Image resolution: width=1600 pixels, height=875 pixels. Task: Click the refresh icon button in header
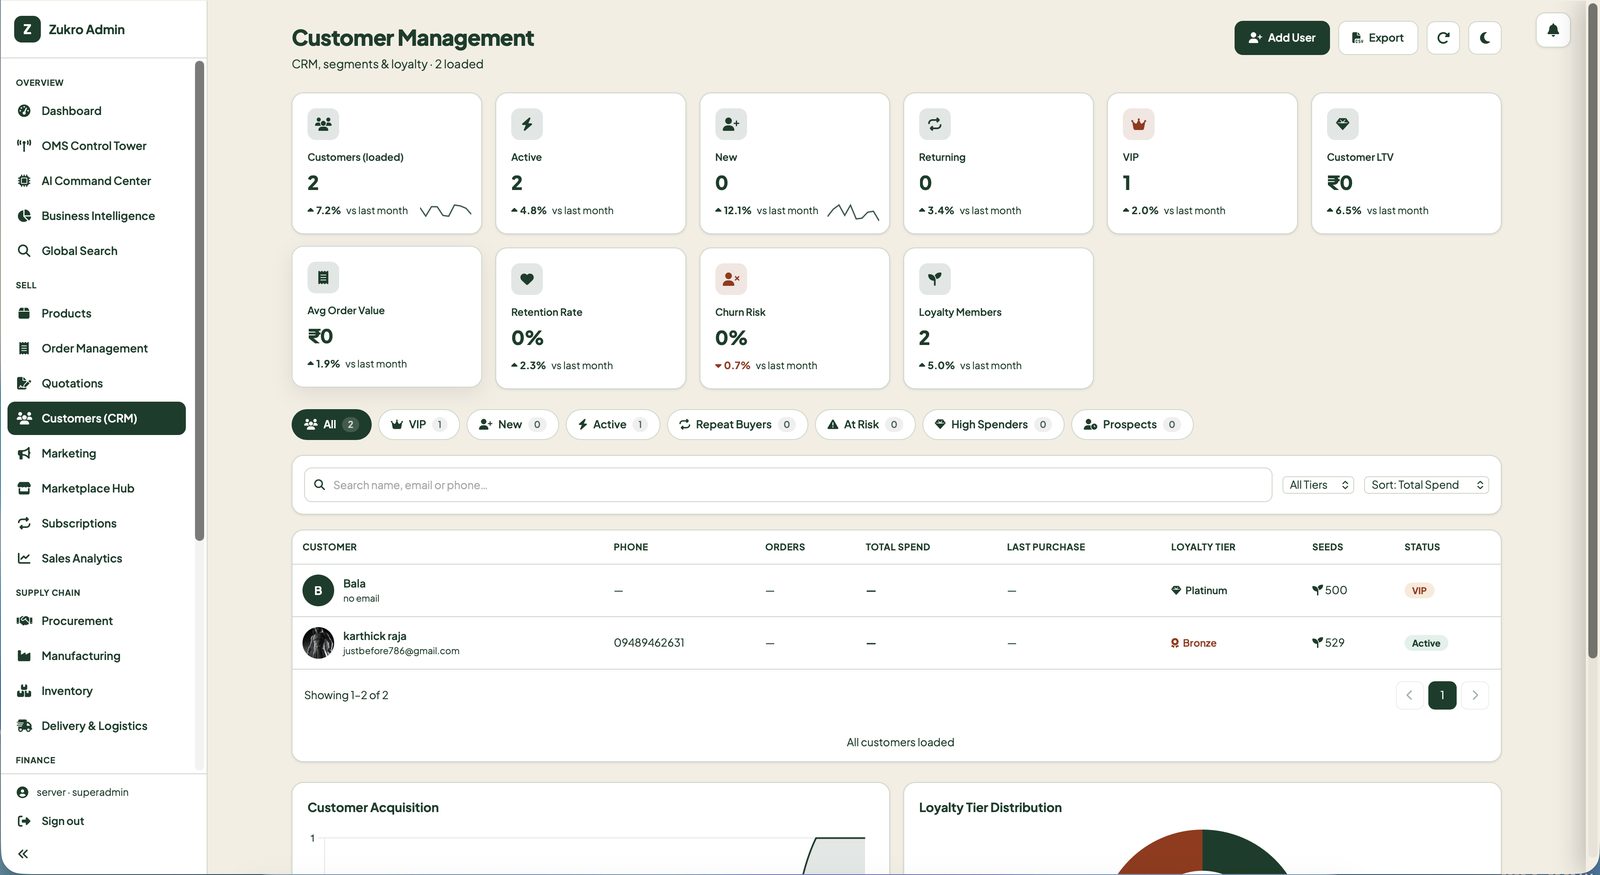click(1443, 38)
